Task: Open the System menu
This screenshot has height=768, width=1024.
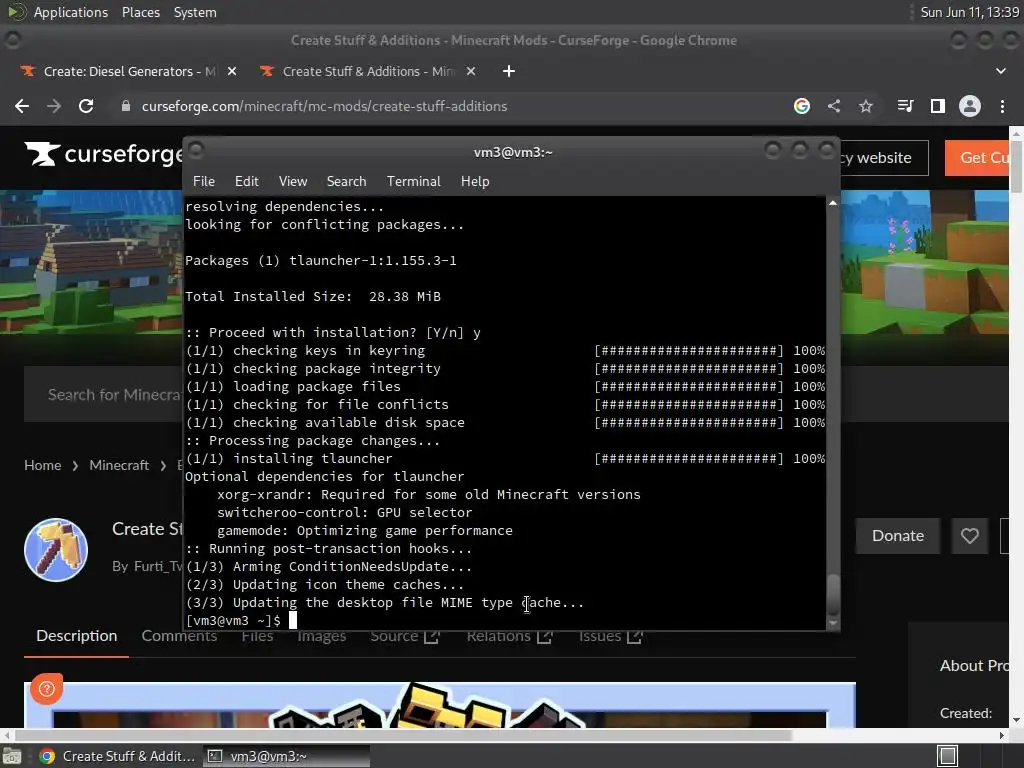Action: coord(195,12)
